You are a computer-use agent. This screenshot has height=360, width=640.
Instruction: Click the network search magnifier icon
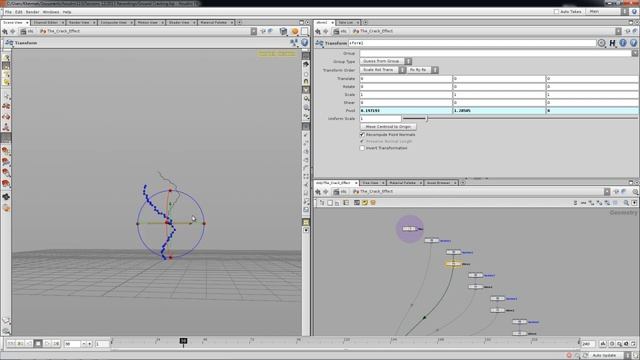pyautogui.click(x=626, y=202)
